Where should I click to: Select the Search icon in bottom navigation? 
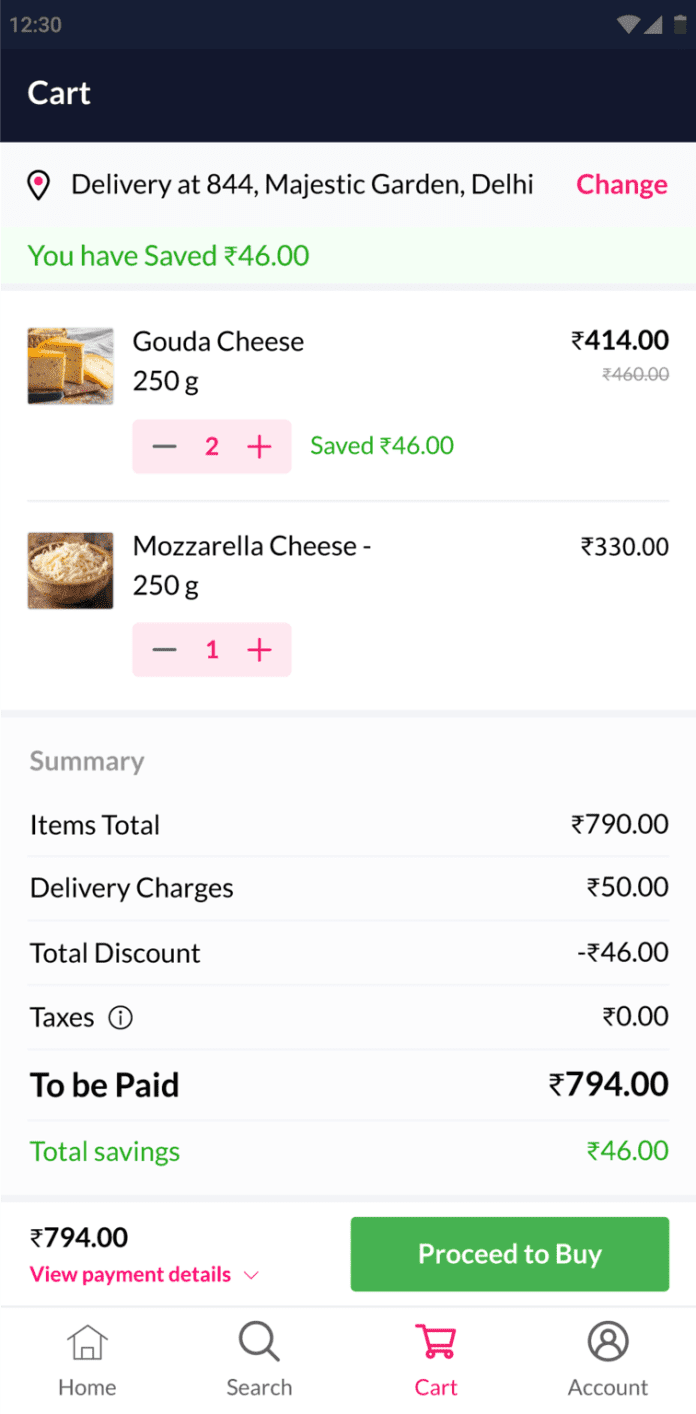[259, 1341]
